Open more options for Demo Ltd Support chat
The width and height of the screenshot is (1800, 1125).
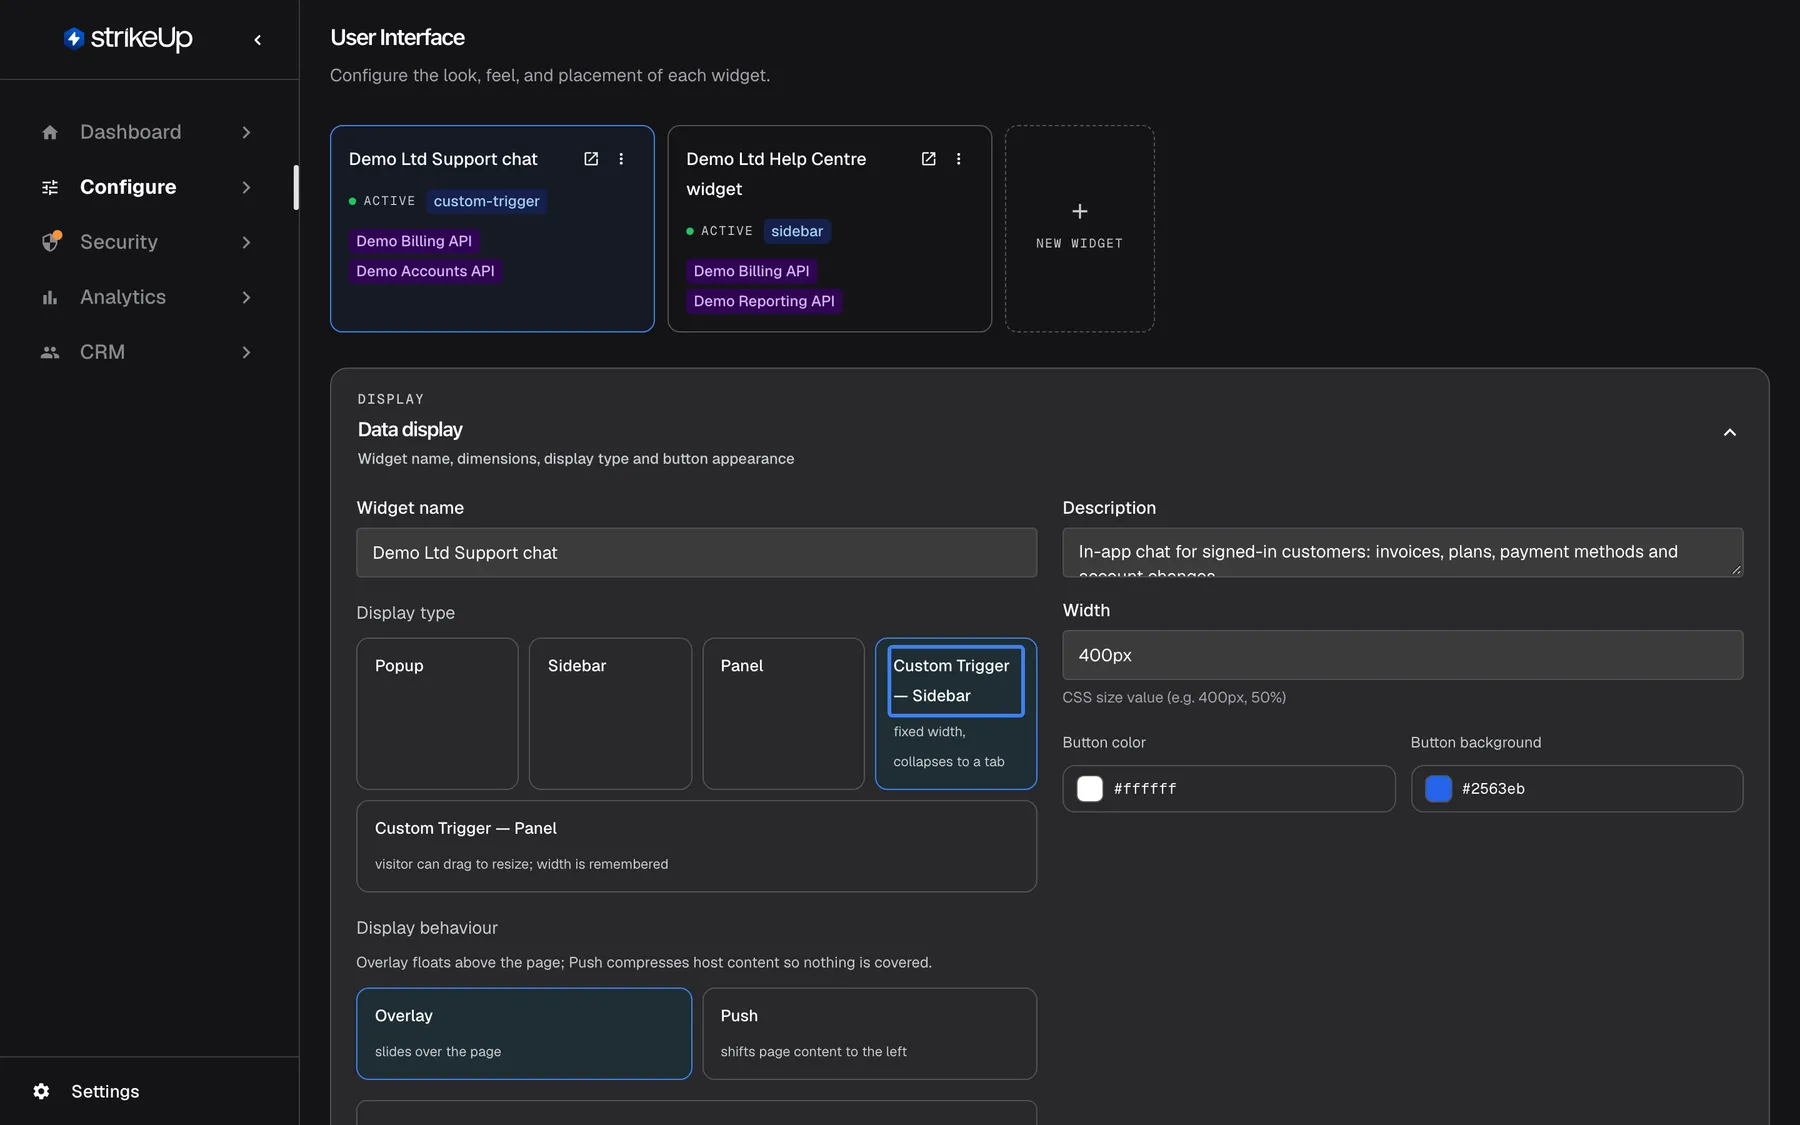621,159
